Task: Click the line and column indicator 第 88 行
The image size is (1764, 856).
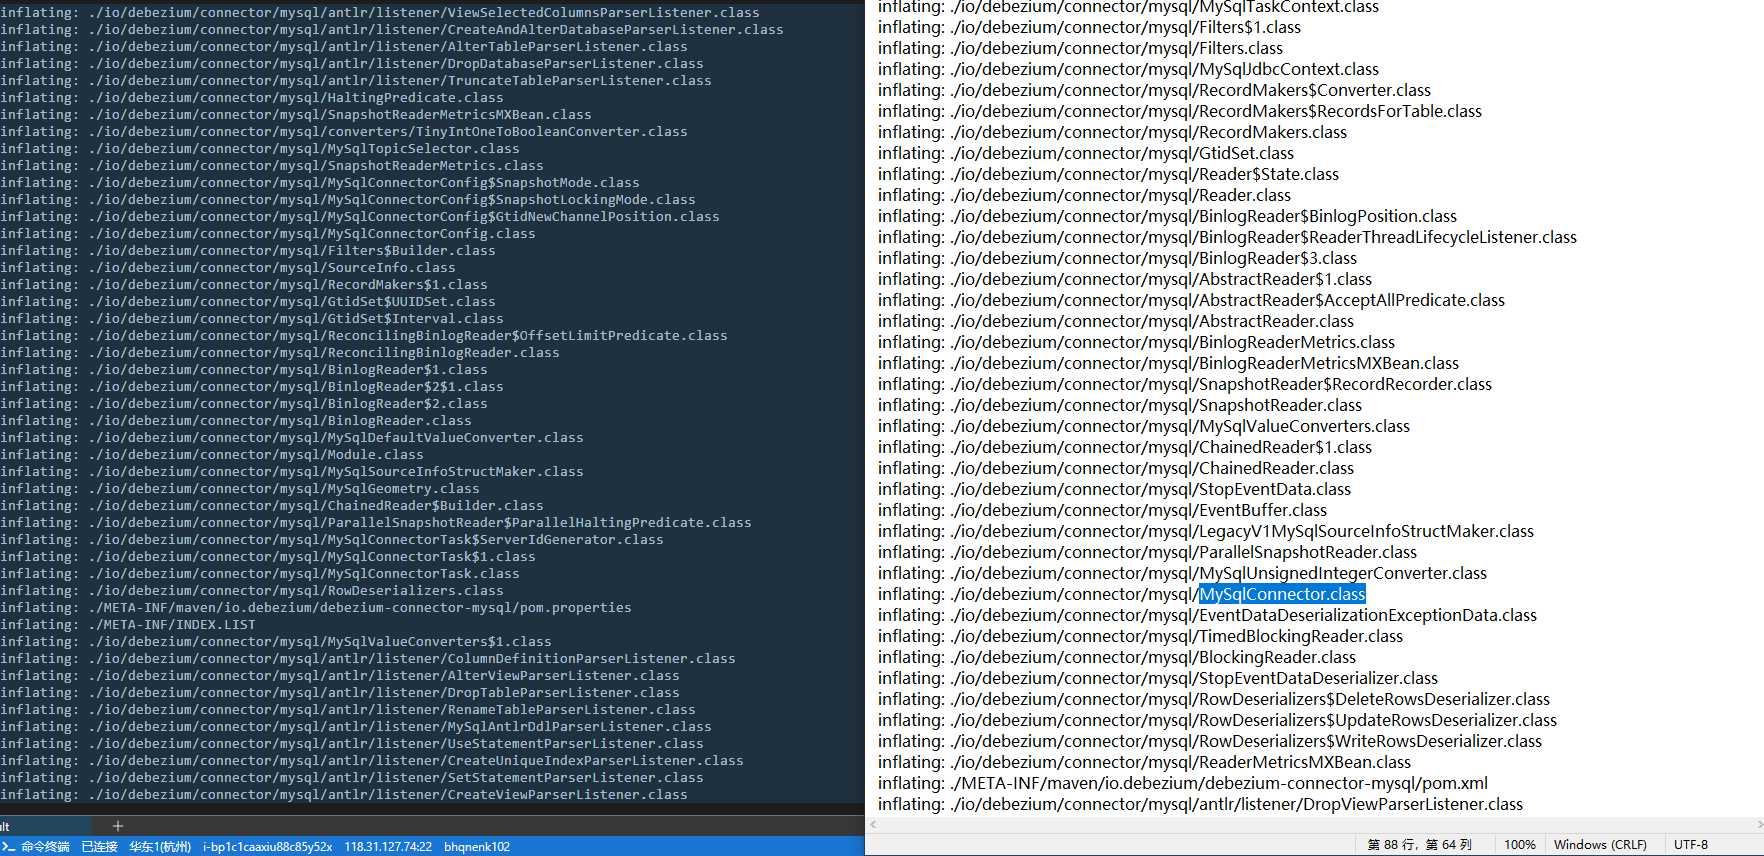Action: click(1420, 845)
